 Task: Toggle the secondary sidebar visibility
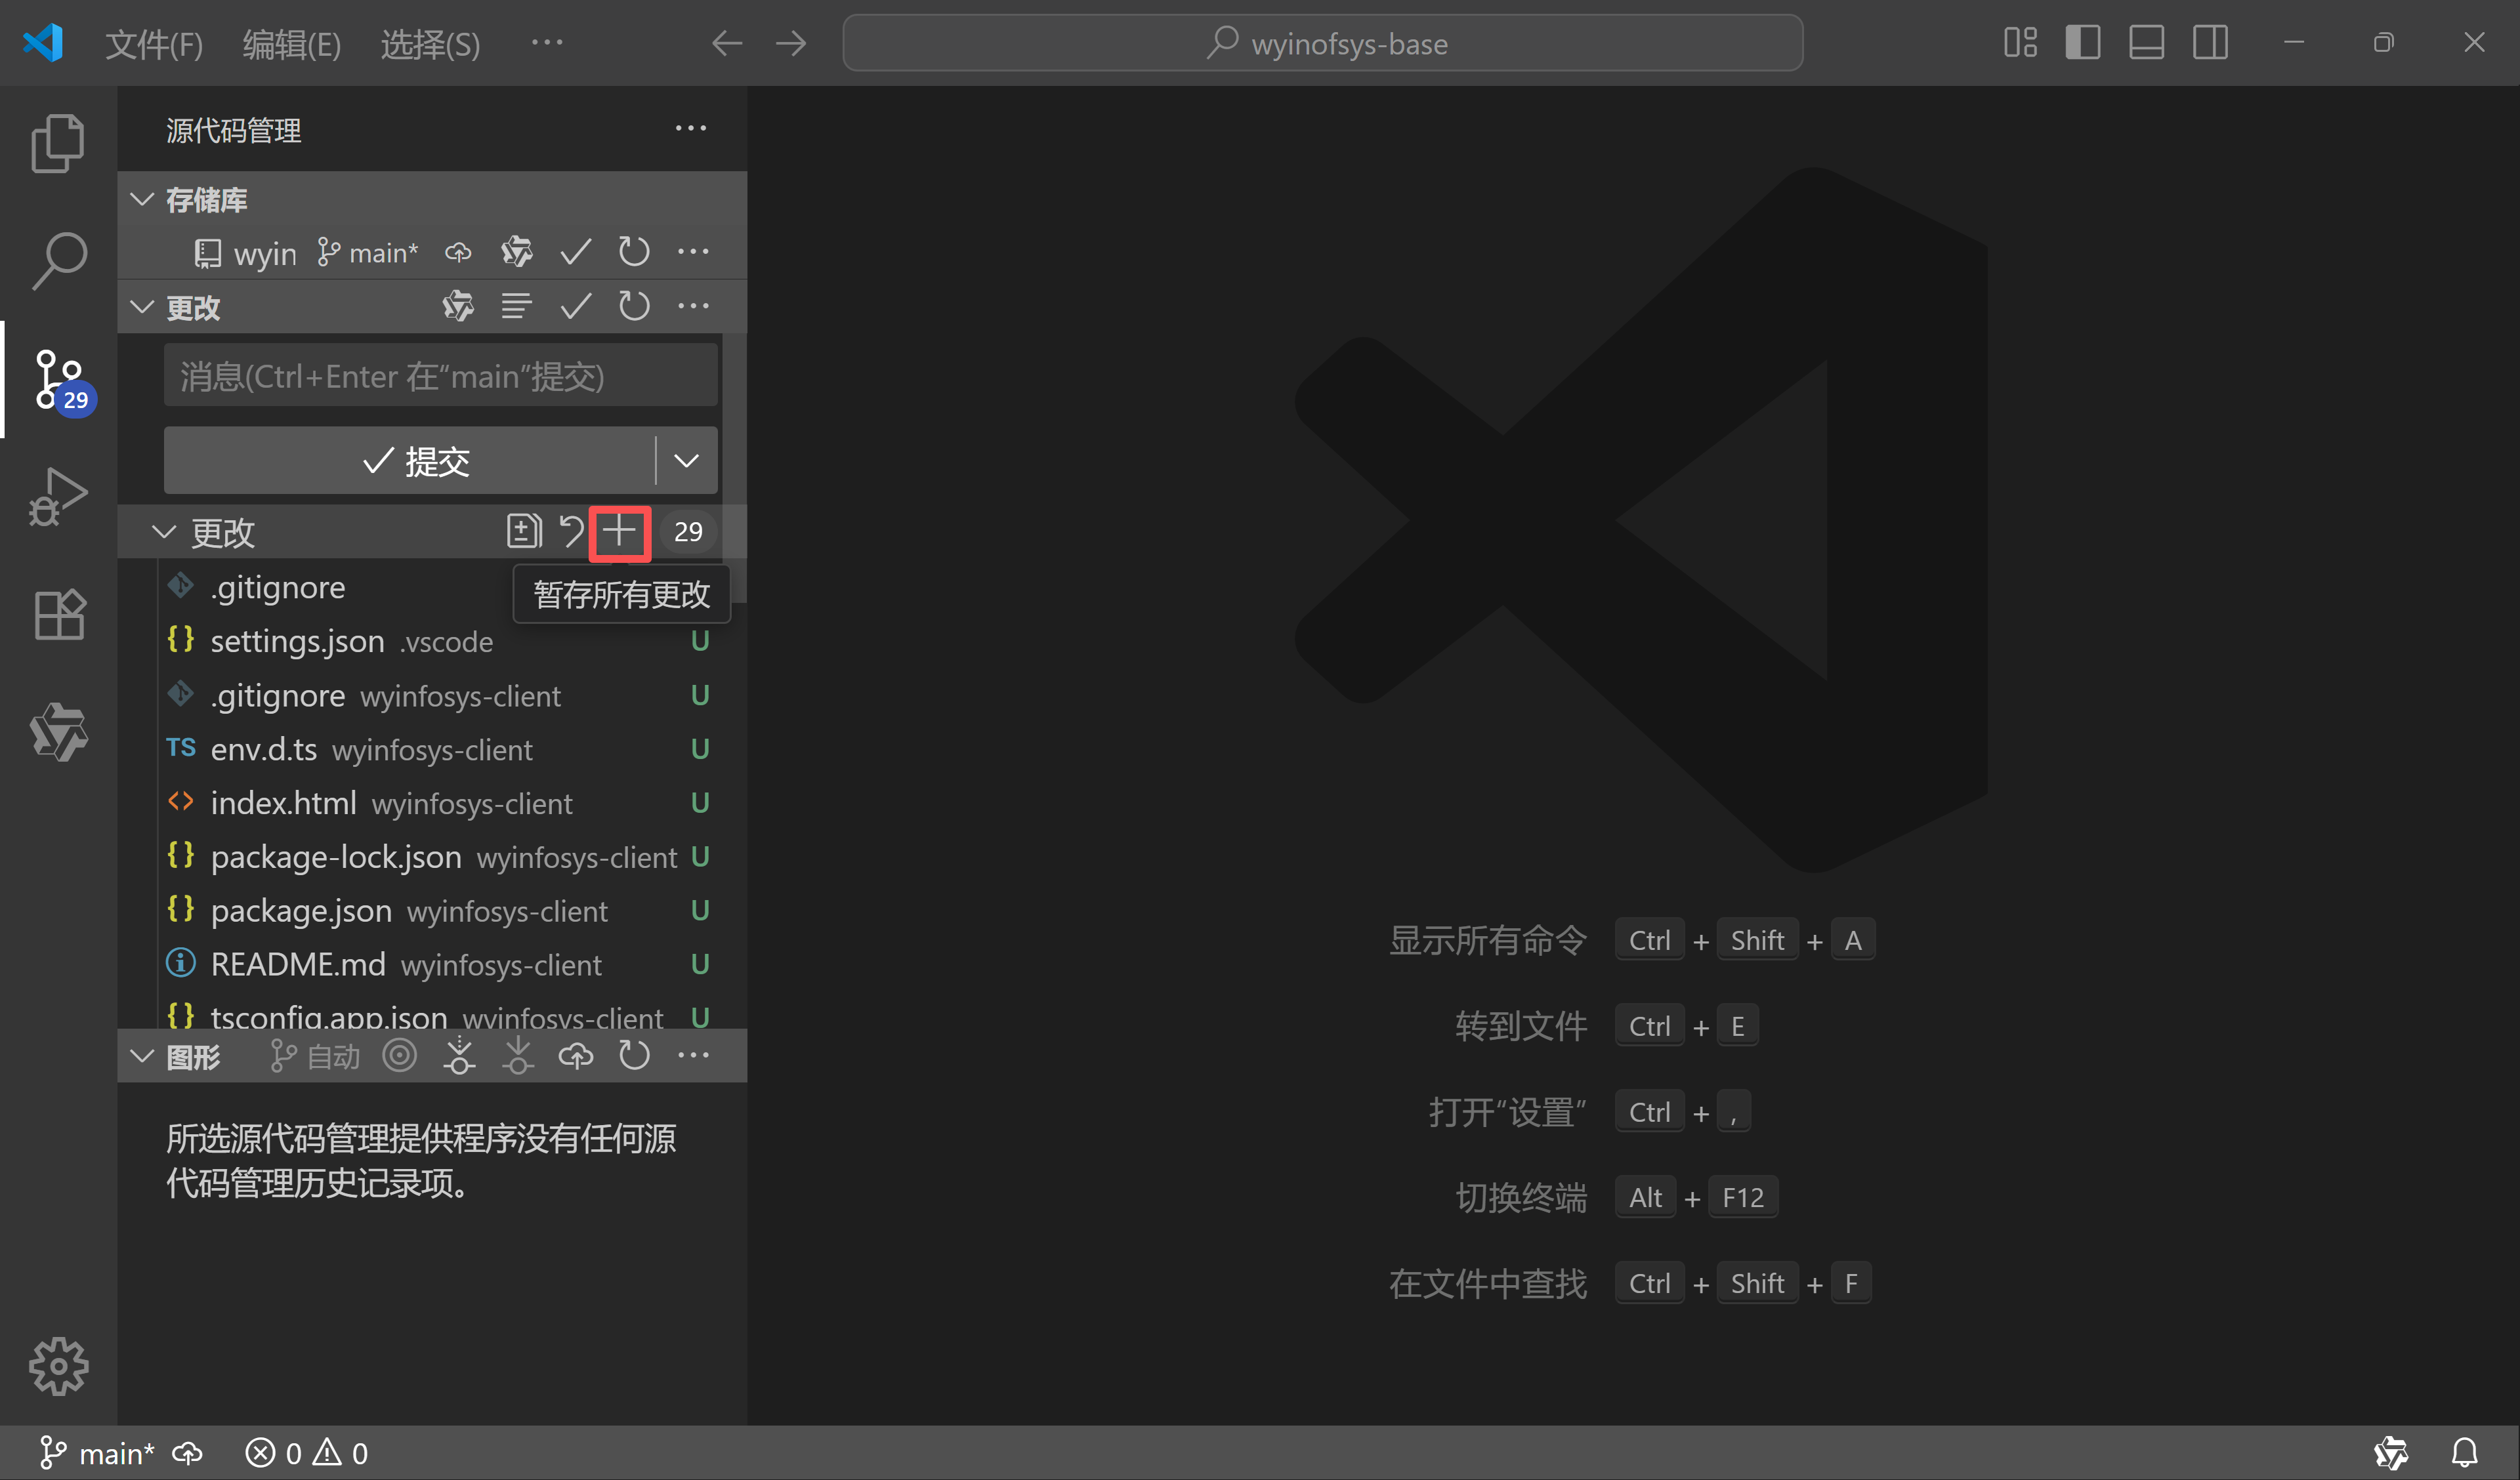click(x=2210, y=42)
